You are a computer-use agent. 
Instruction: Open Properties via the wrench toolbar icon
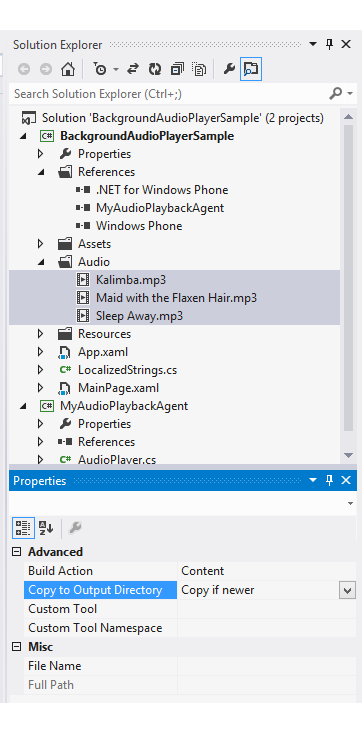(229, 70)
